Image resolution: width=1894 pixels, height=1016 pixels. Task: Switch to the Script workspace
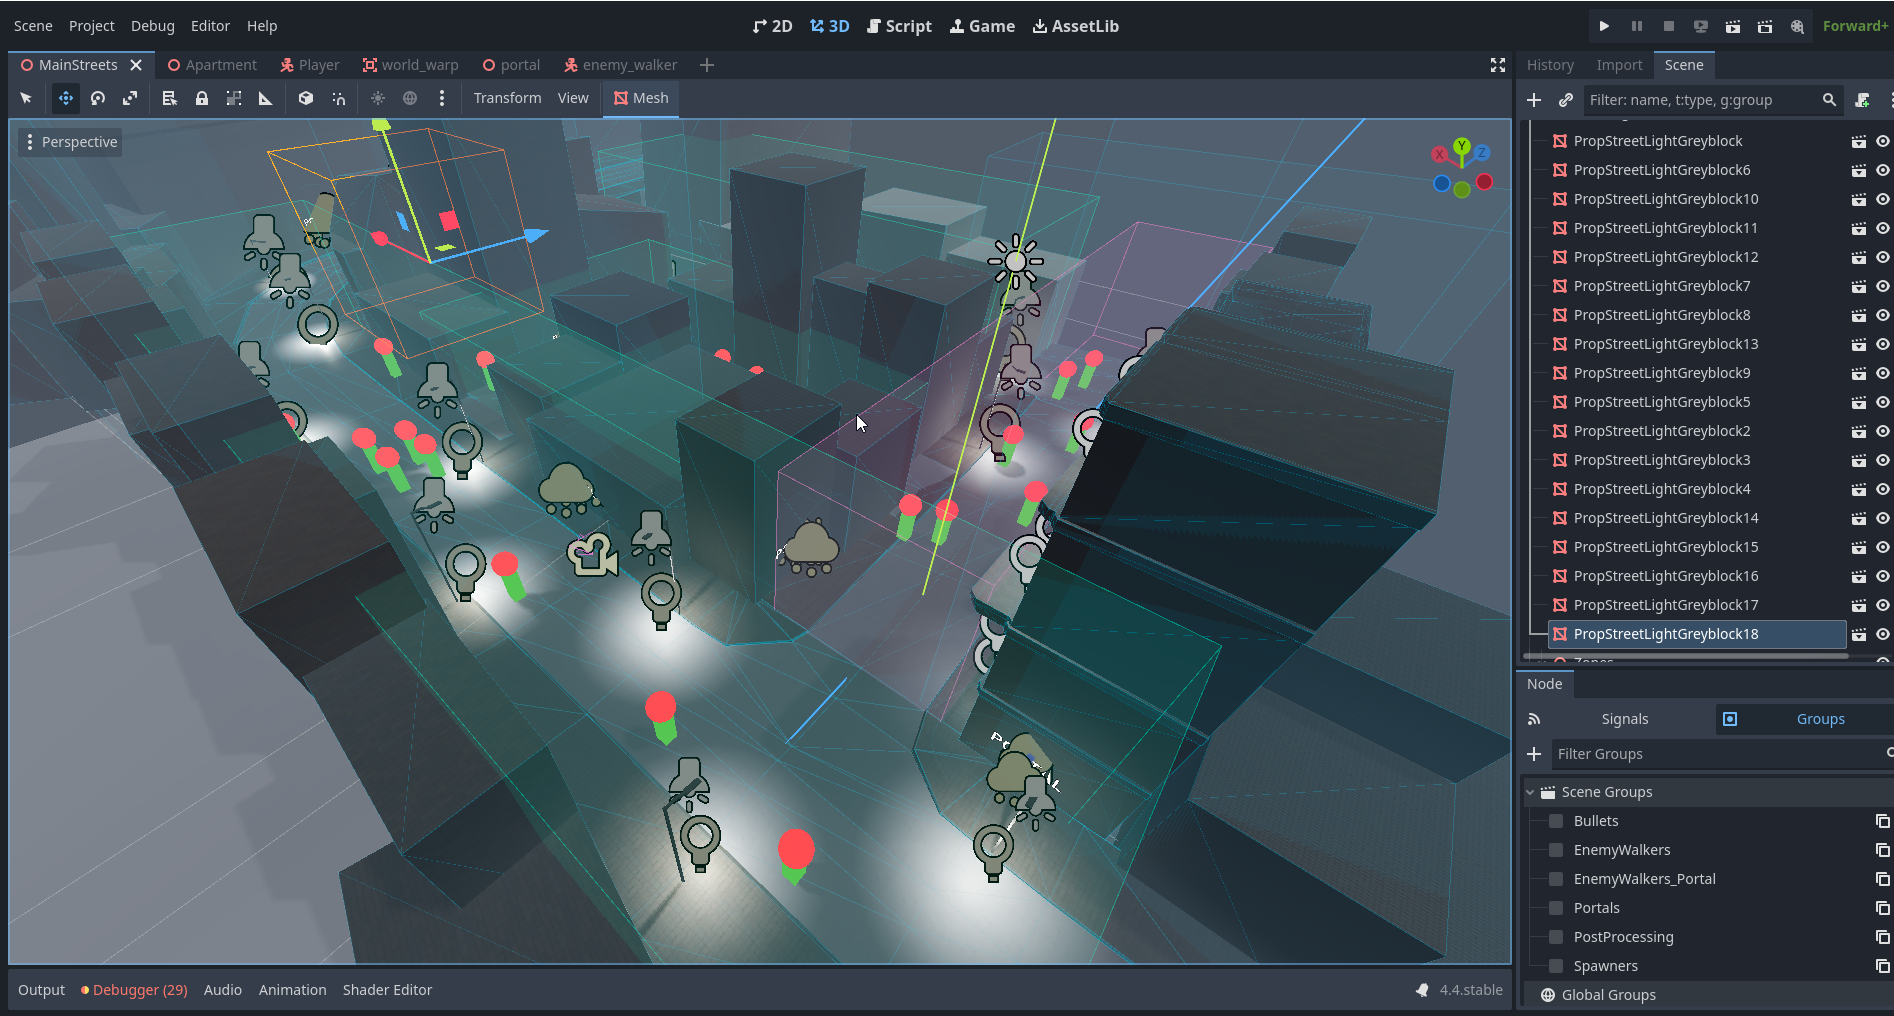pyautogui.click(x=899, y=26)
